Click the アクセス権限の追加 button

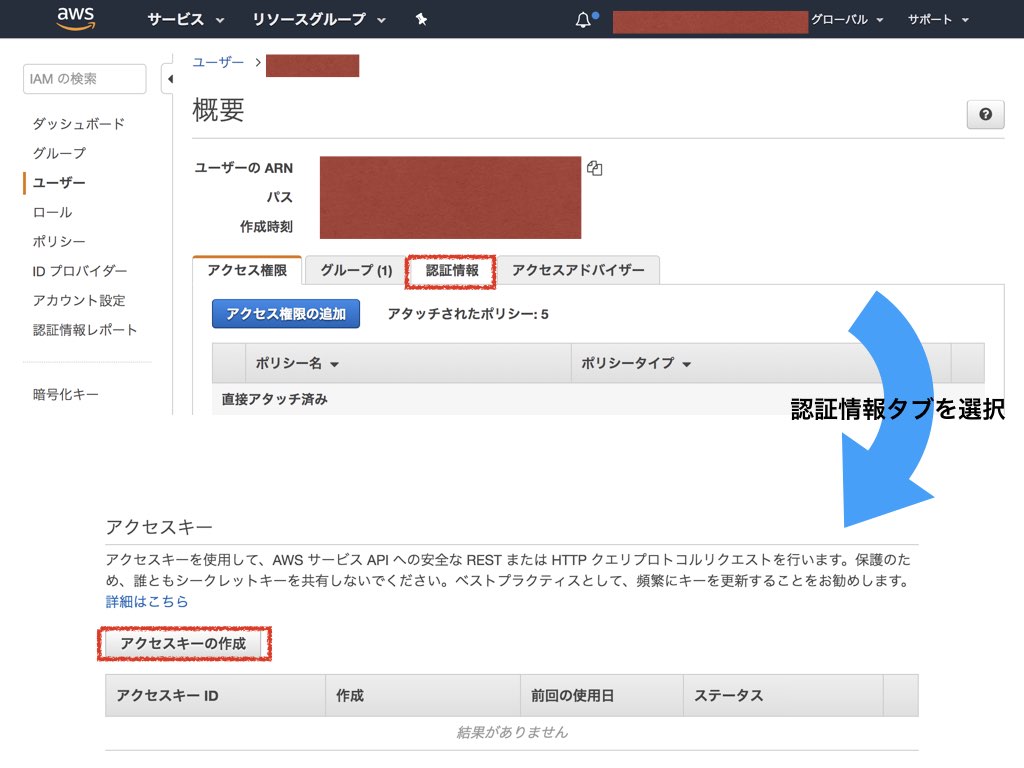coord(286,313)
